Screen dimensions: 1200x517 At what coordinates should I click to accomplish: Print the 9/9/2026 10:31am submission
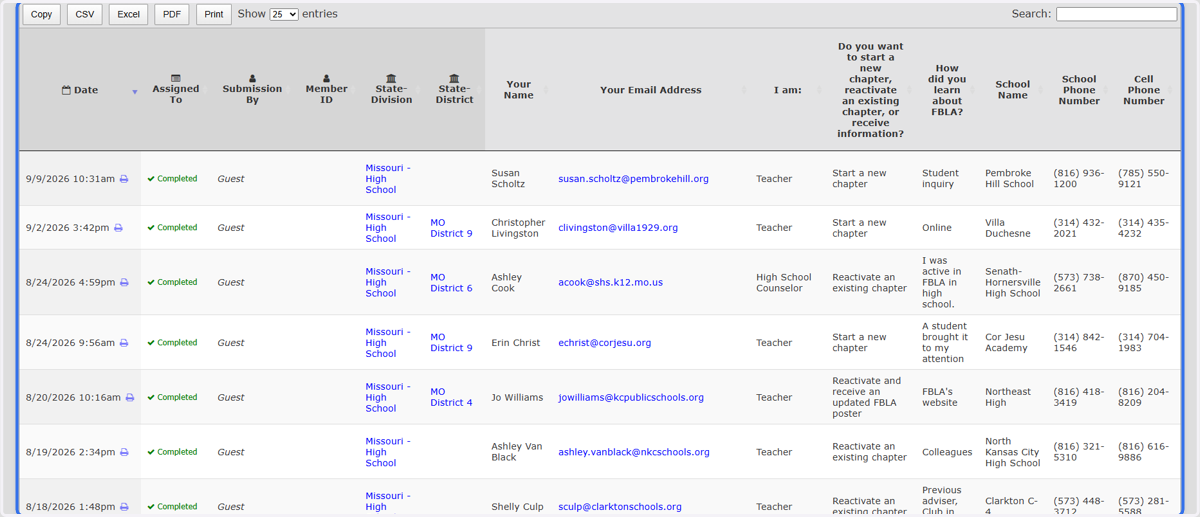(x=124, y=179)
